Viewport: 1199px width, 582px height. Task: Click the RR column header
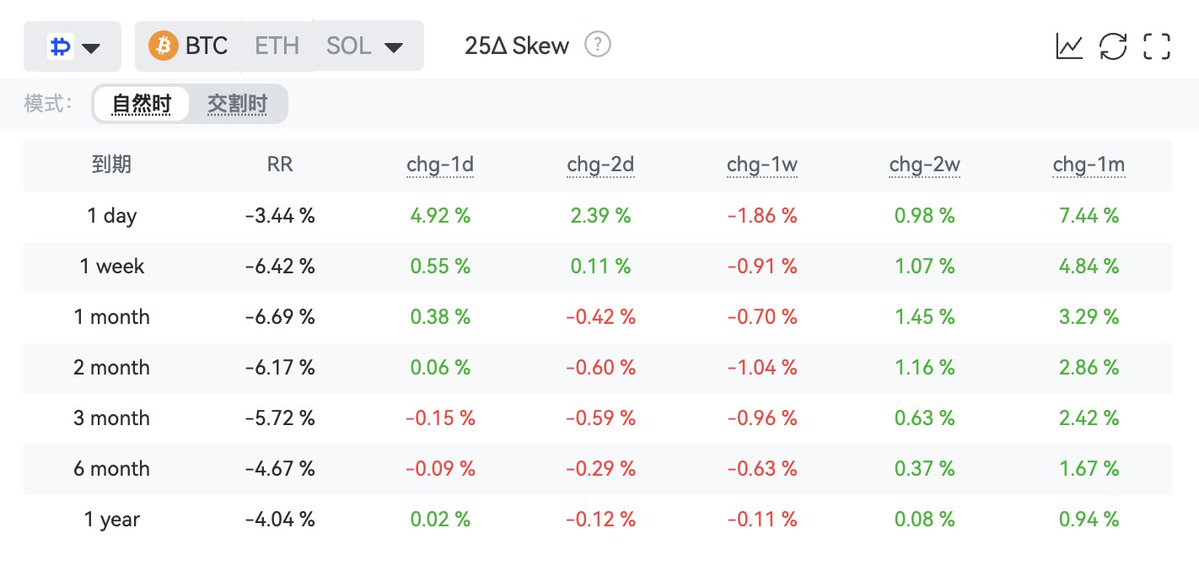click(x=280, y=165)
